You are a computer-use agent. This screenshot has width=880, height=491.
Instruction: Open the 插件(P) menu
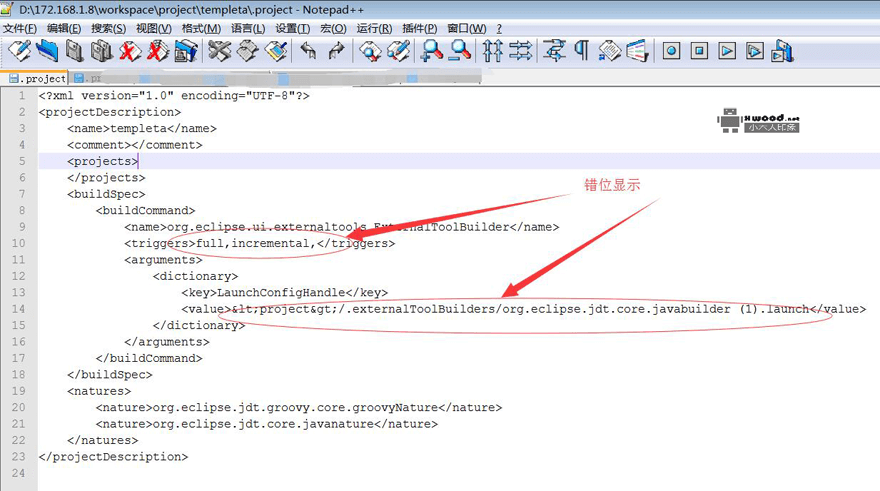click(x=419, y=28)
